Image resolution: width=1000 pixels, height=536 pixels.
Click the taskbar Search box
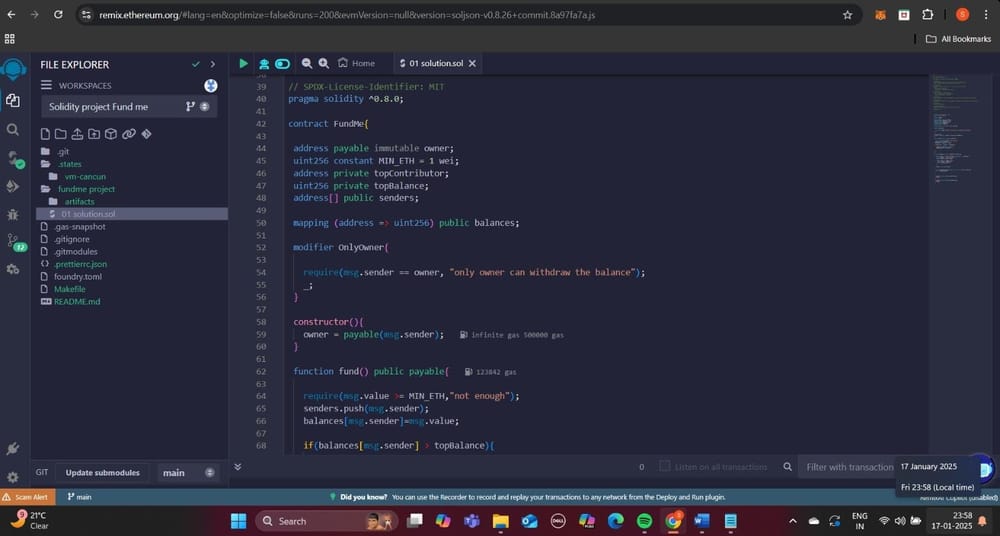pyautogui.click(x=327, y=521)
